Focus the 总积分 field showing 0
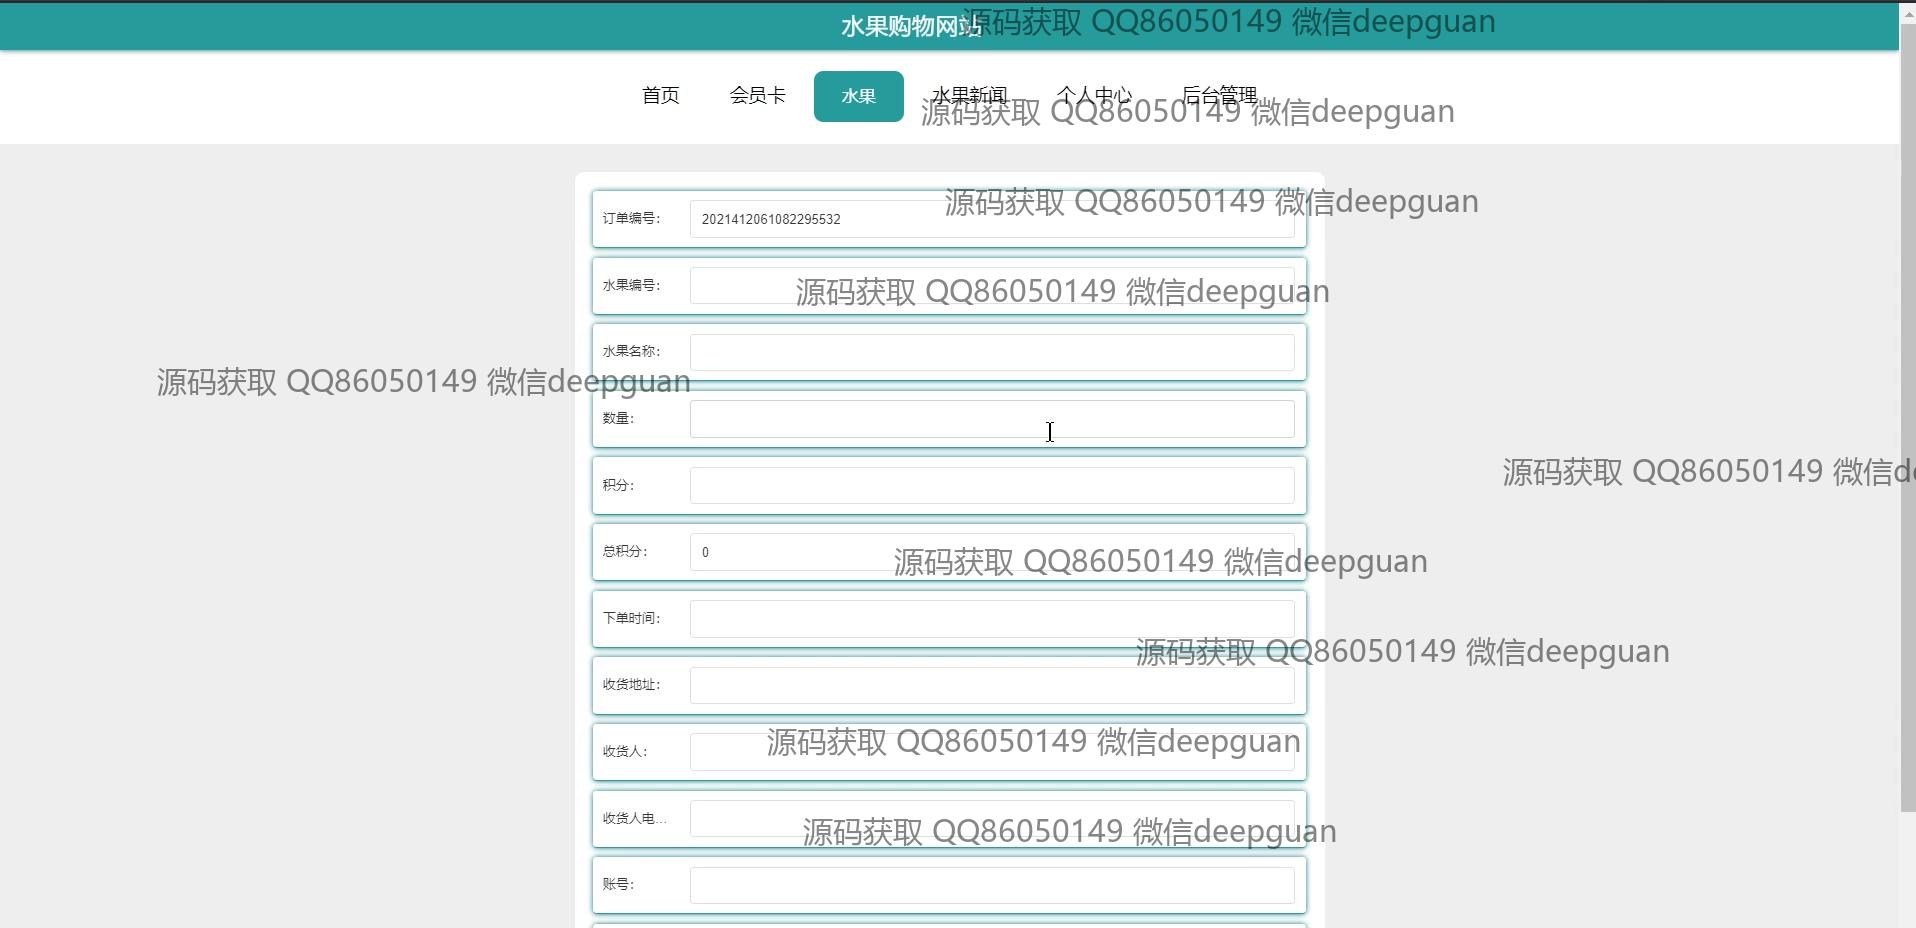This screenshot has width=1916, height=928. (790, 552)
